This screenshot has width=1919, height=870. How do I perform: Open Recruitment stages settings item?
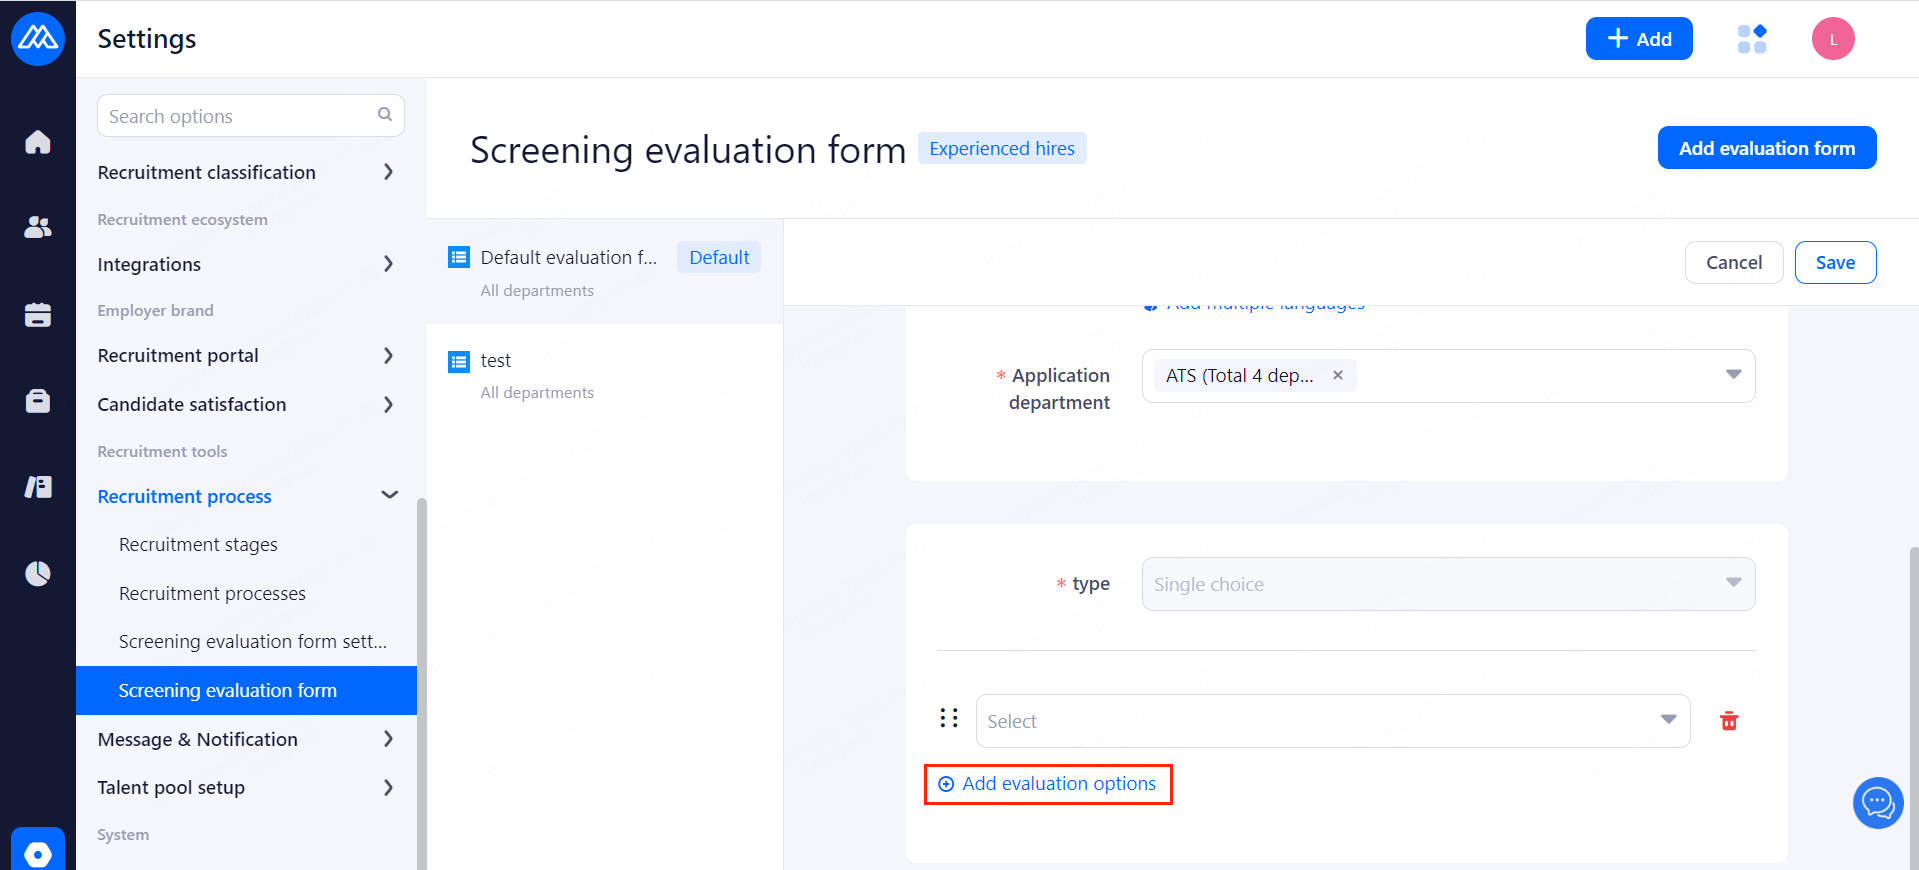tap(198, 545)
